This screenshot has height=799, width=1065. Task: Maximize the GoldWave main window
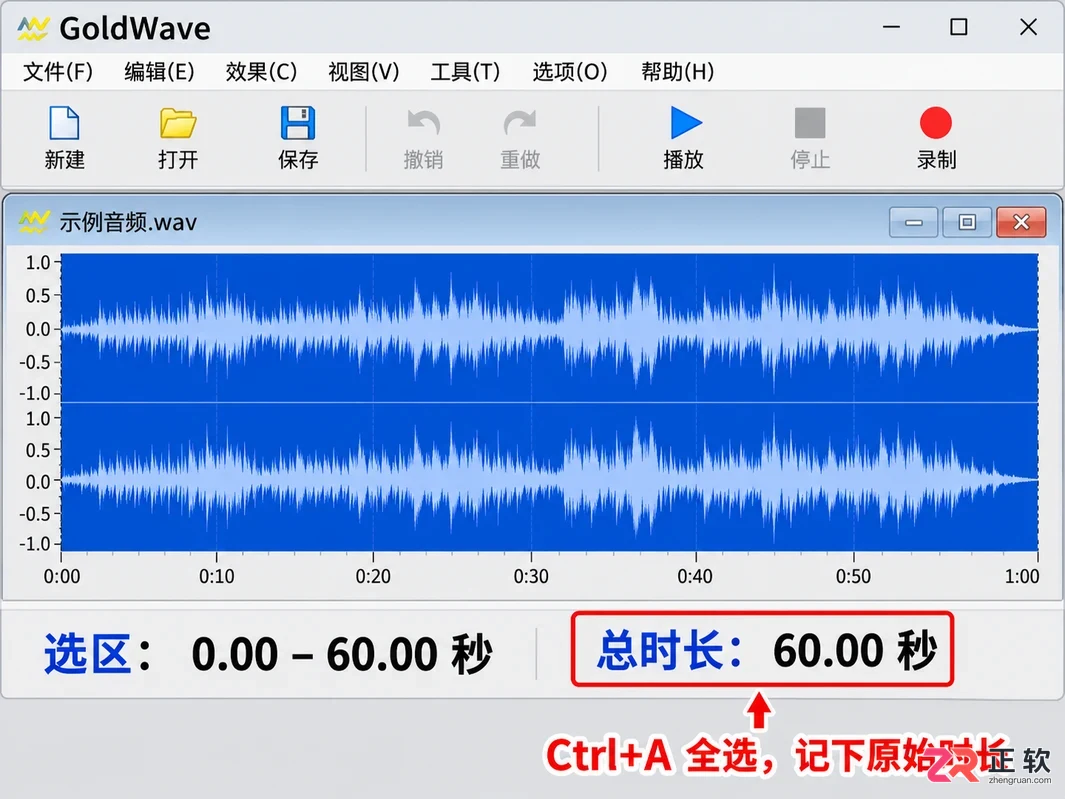(x=958, y=27)
